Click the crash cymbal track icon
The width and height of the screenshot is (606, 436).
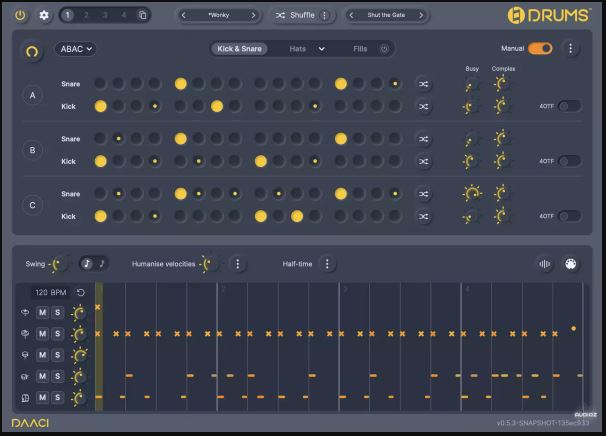point(25,313)
